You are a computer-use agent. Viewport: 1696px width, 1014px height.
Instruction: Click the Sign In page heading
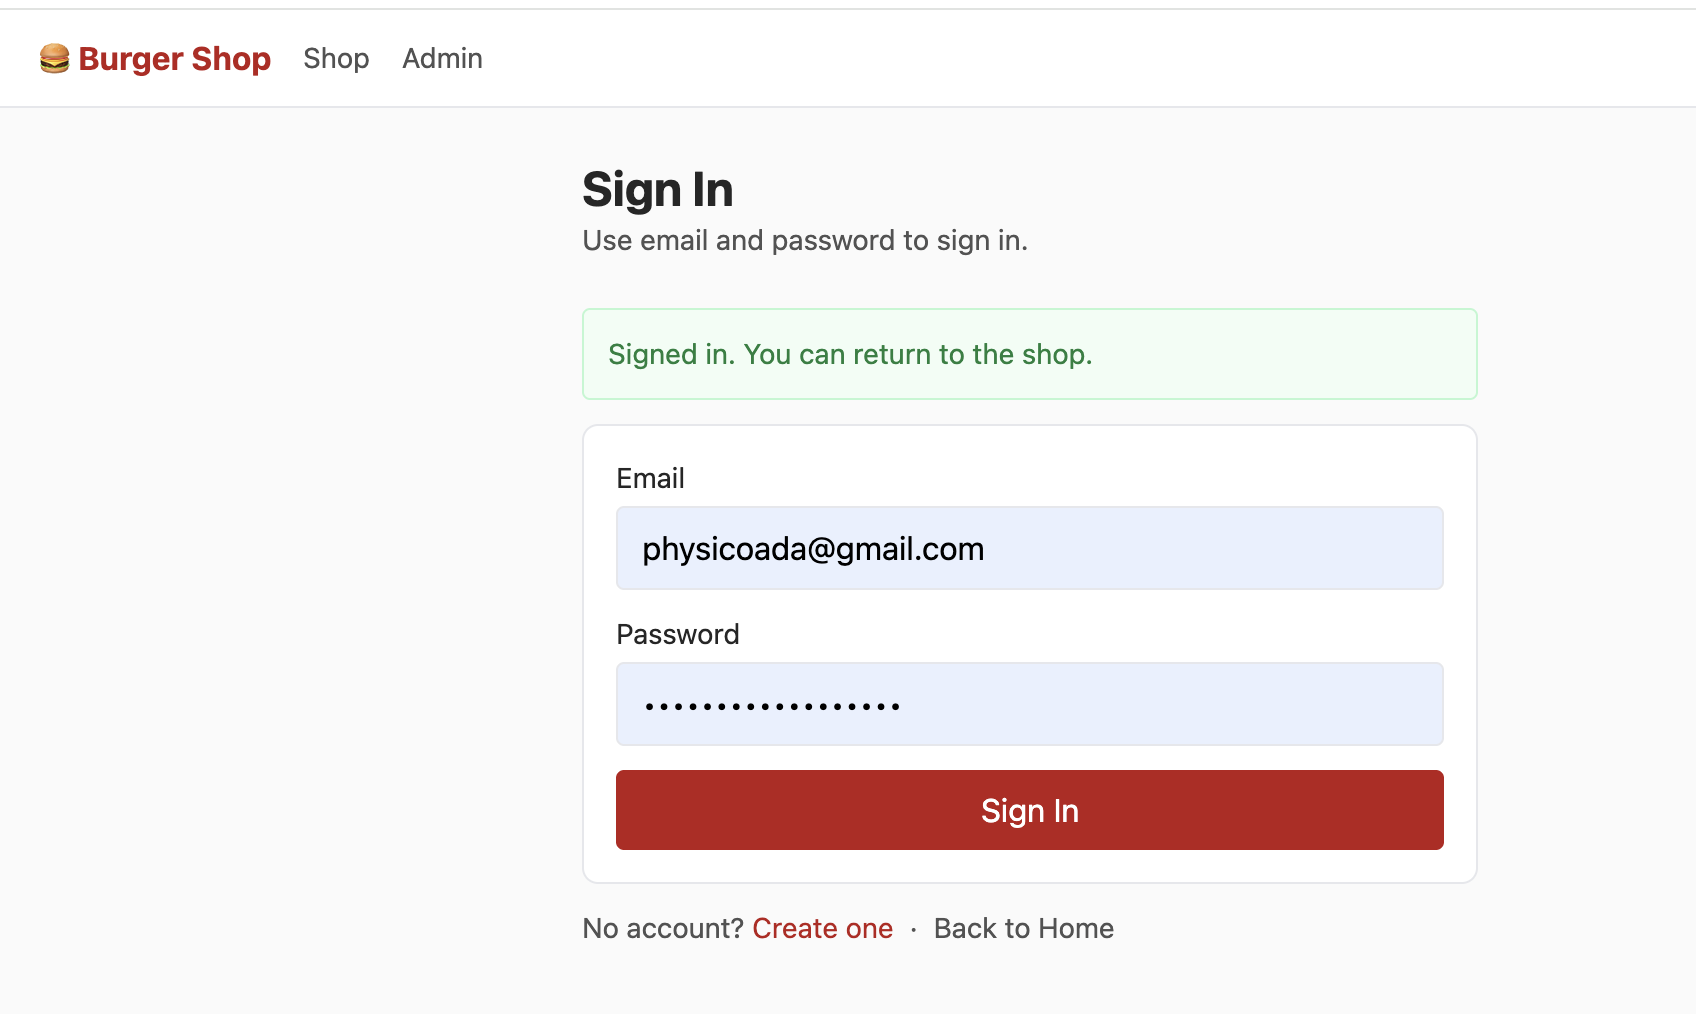(x=657, y=190)
